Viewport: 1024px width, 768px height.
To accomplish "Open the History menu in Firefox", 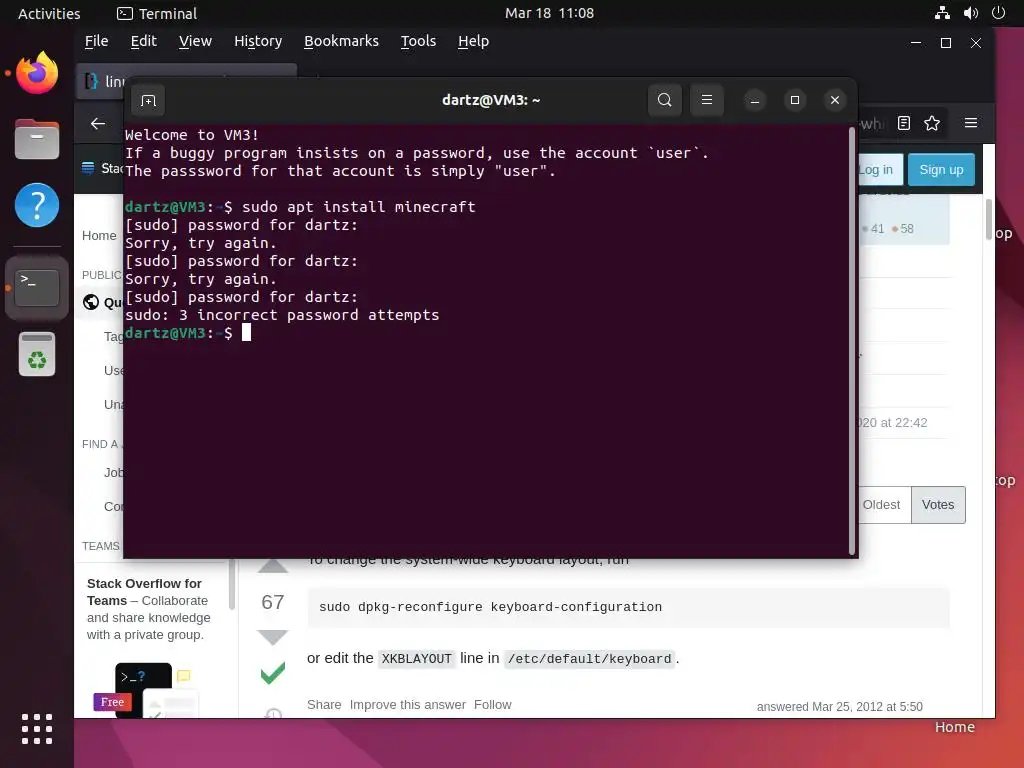I will pos(258,41).
